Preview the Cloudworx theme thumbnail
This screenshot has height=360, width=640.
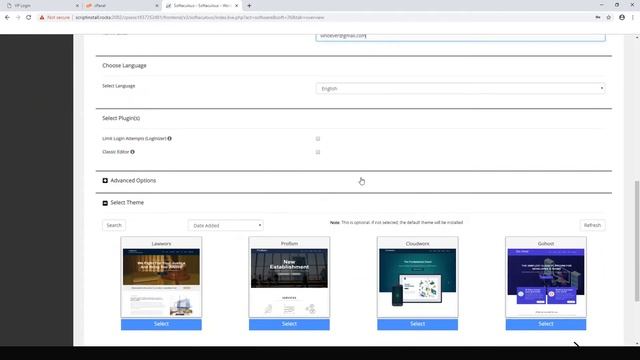coord(418,282)
